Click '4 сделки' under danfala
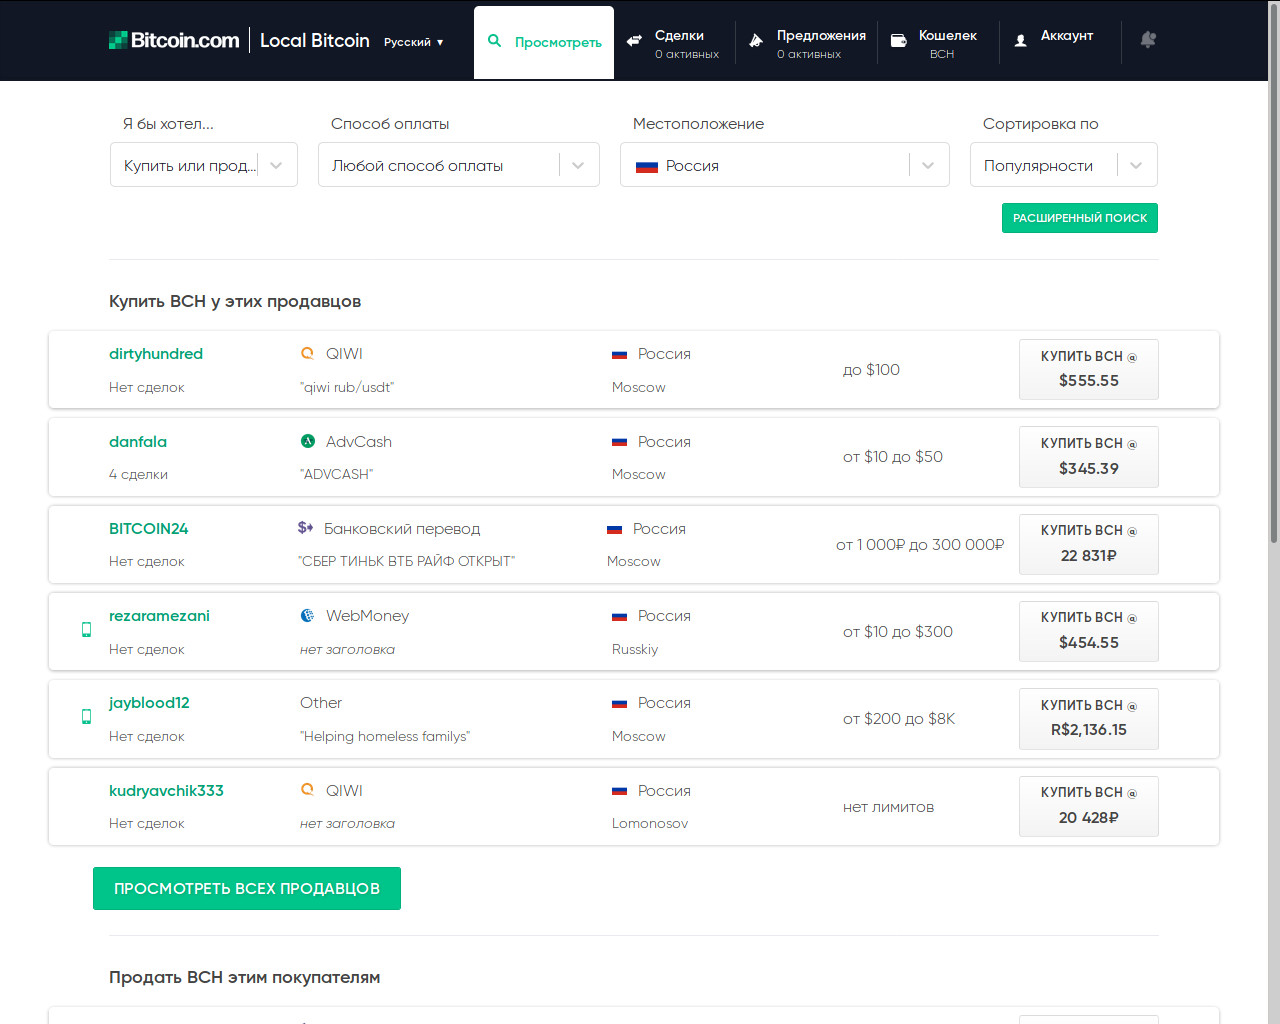Viewport: 1280px width, 1024px height. [x=138, y=474]
